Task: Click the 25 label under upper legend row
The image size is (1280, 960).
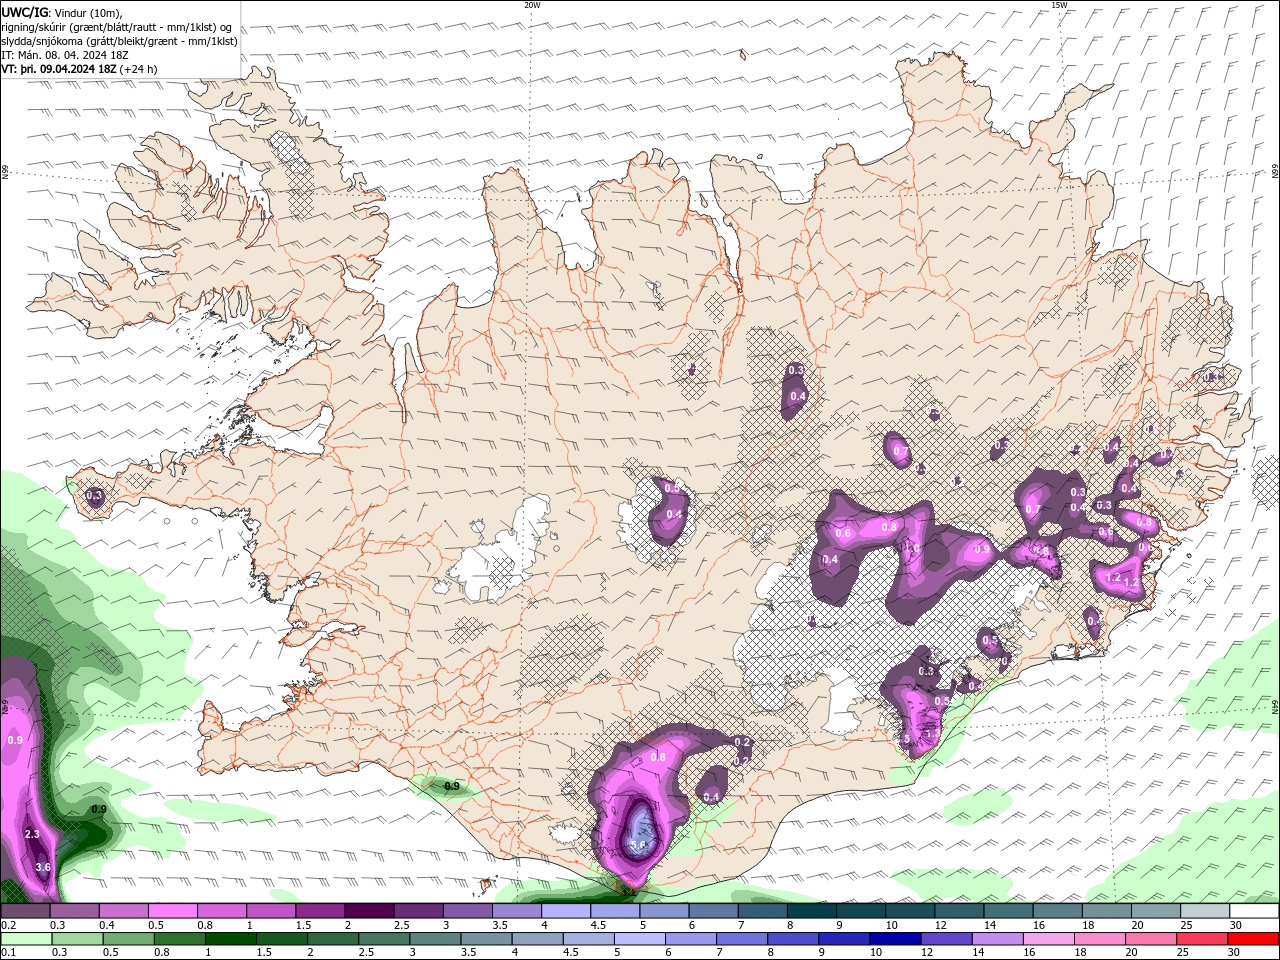Action: tap(1187, 925)
